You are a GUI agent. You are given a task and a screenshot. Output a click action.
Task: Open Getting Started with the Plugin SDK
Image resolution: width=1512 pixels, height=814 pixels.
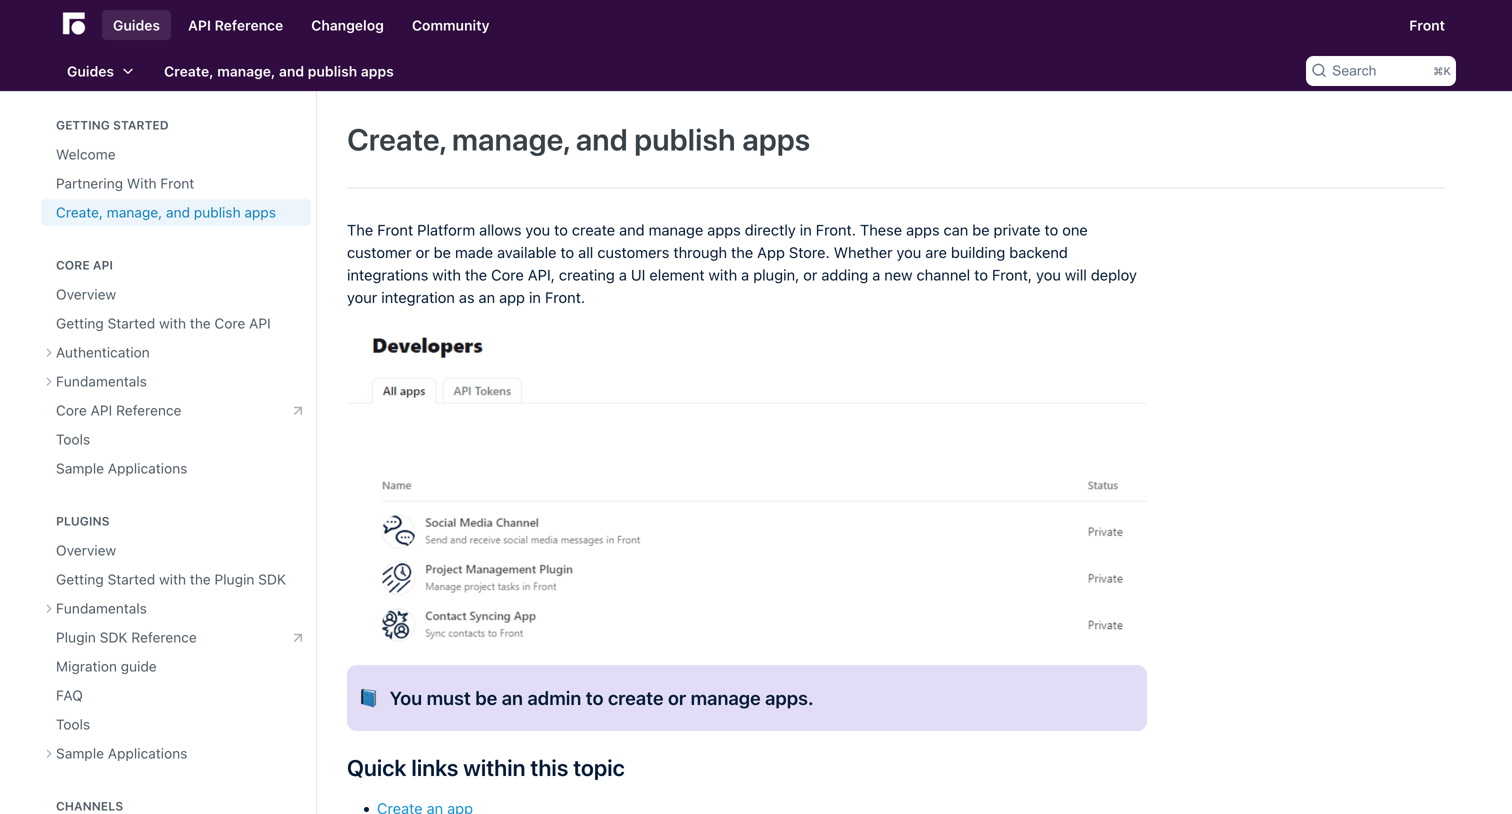tap(171, 580)
